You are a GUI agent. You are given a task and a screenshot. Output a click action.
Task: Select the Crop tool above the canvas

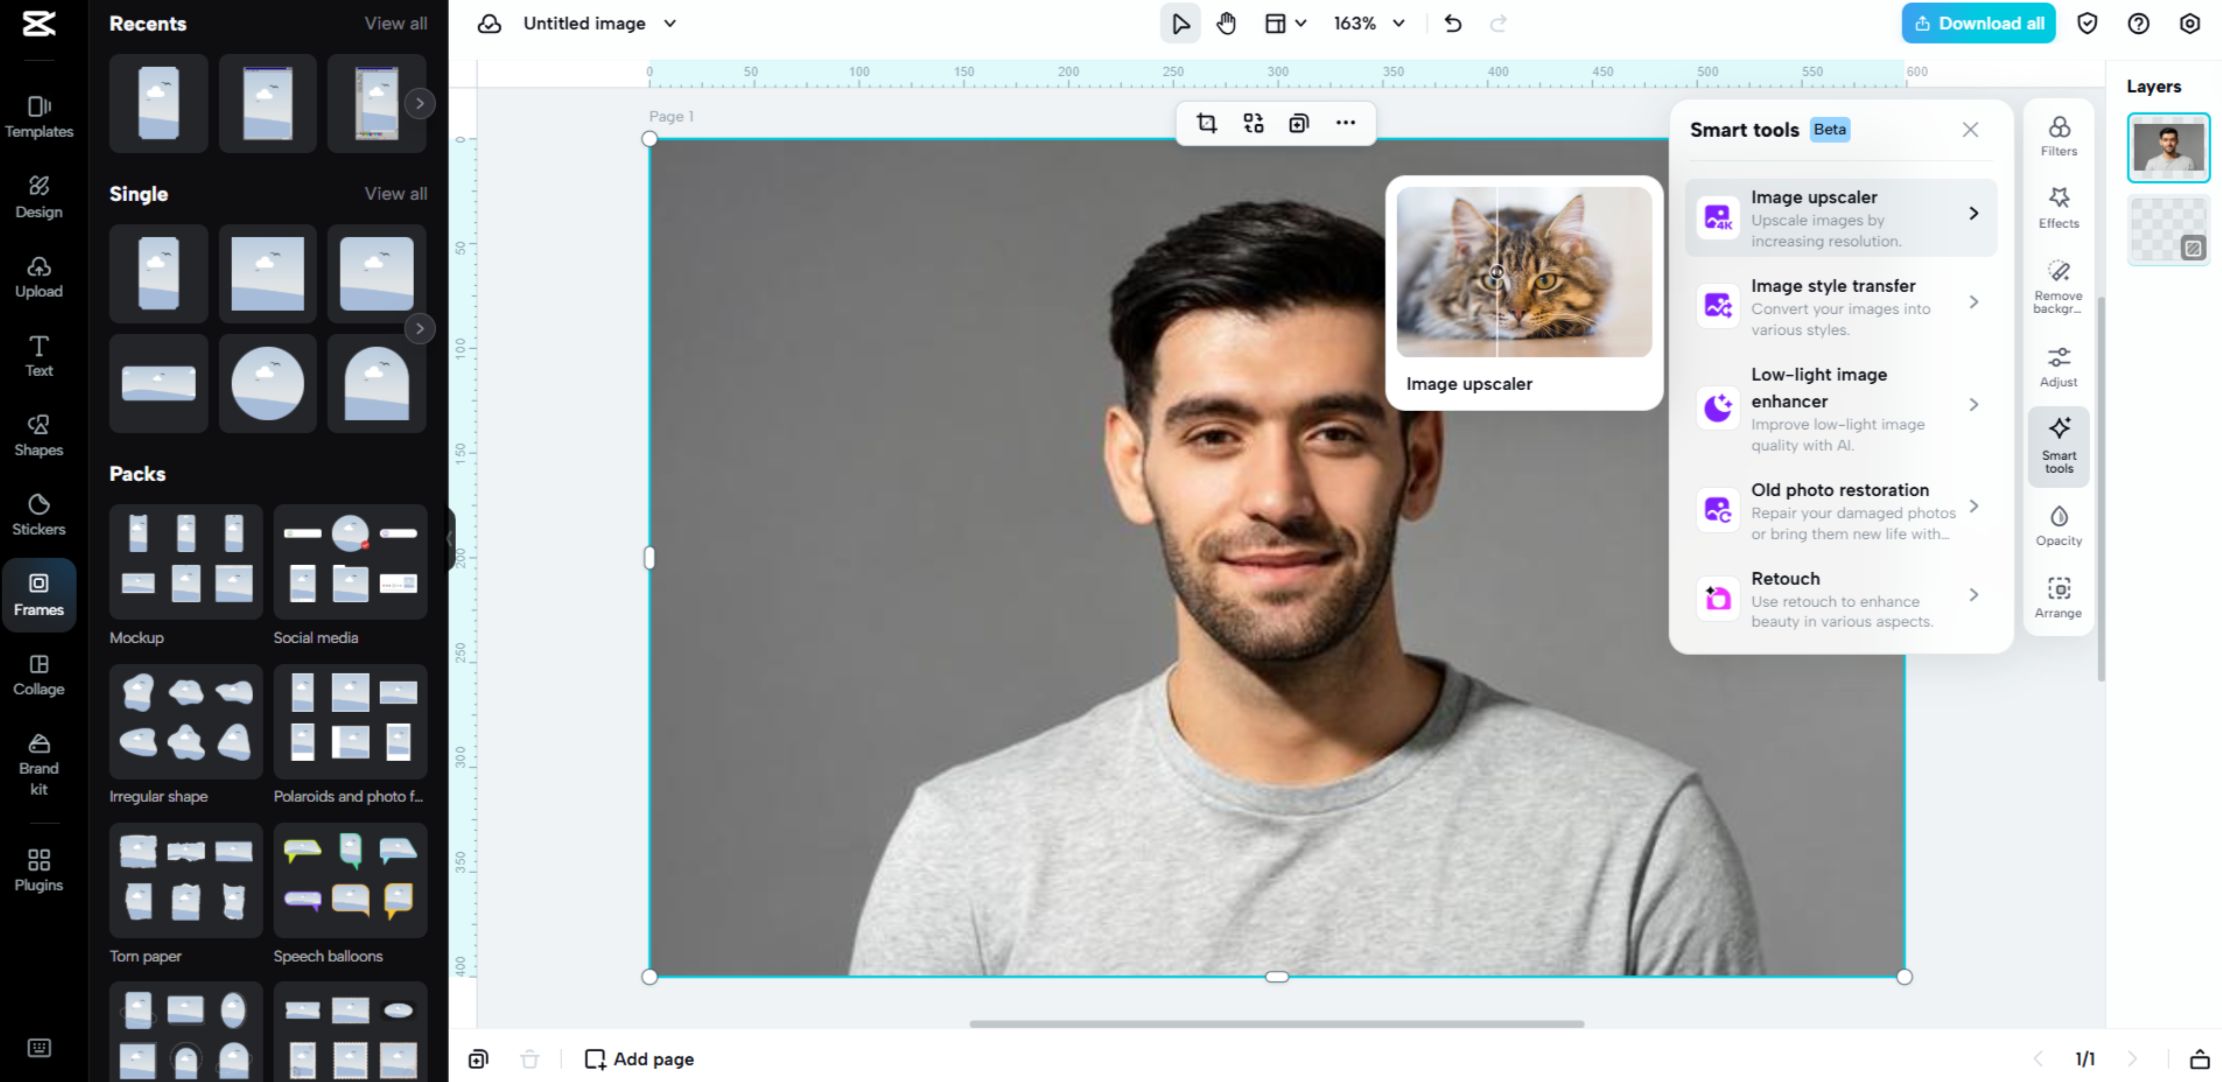[x=1206, y=122]
